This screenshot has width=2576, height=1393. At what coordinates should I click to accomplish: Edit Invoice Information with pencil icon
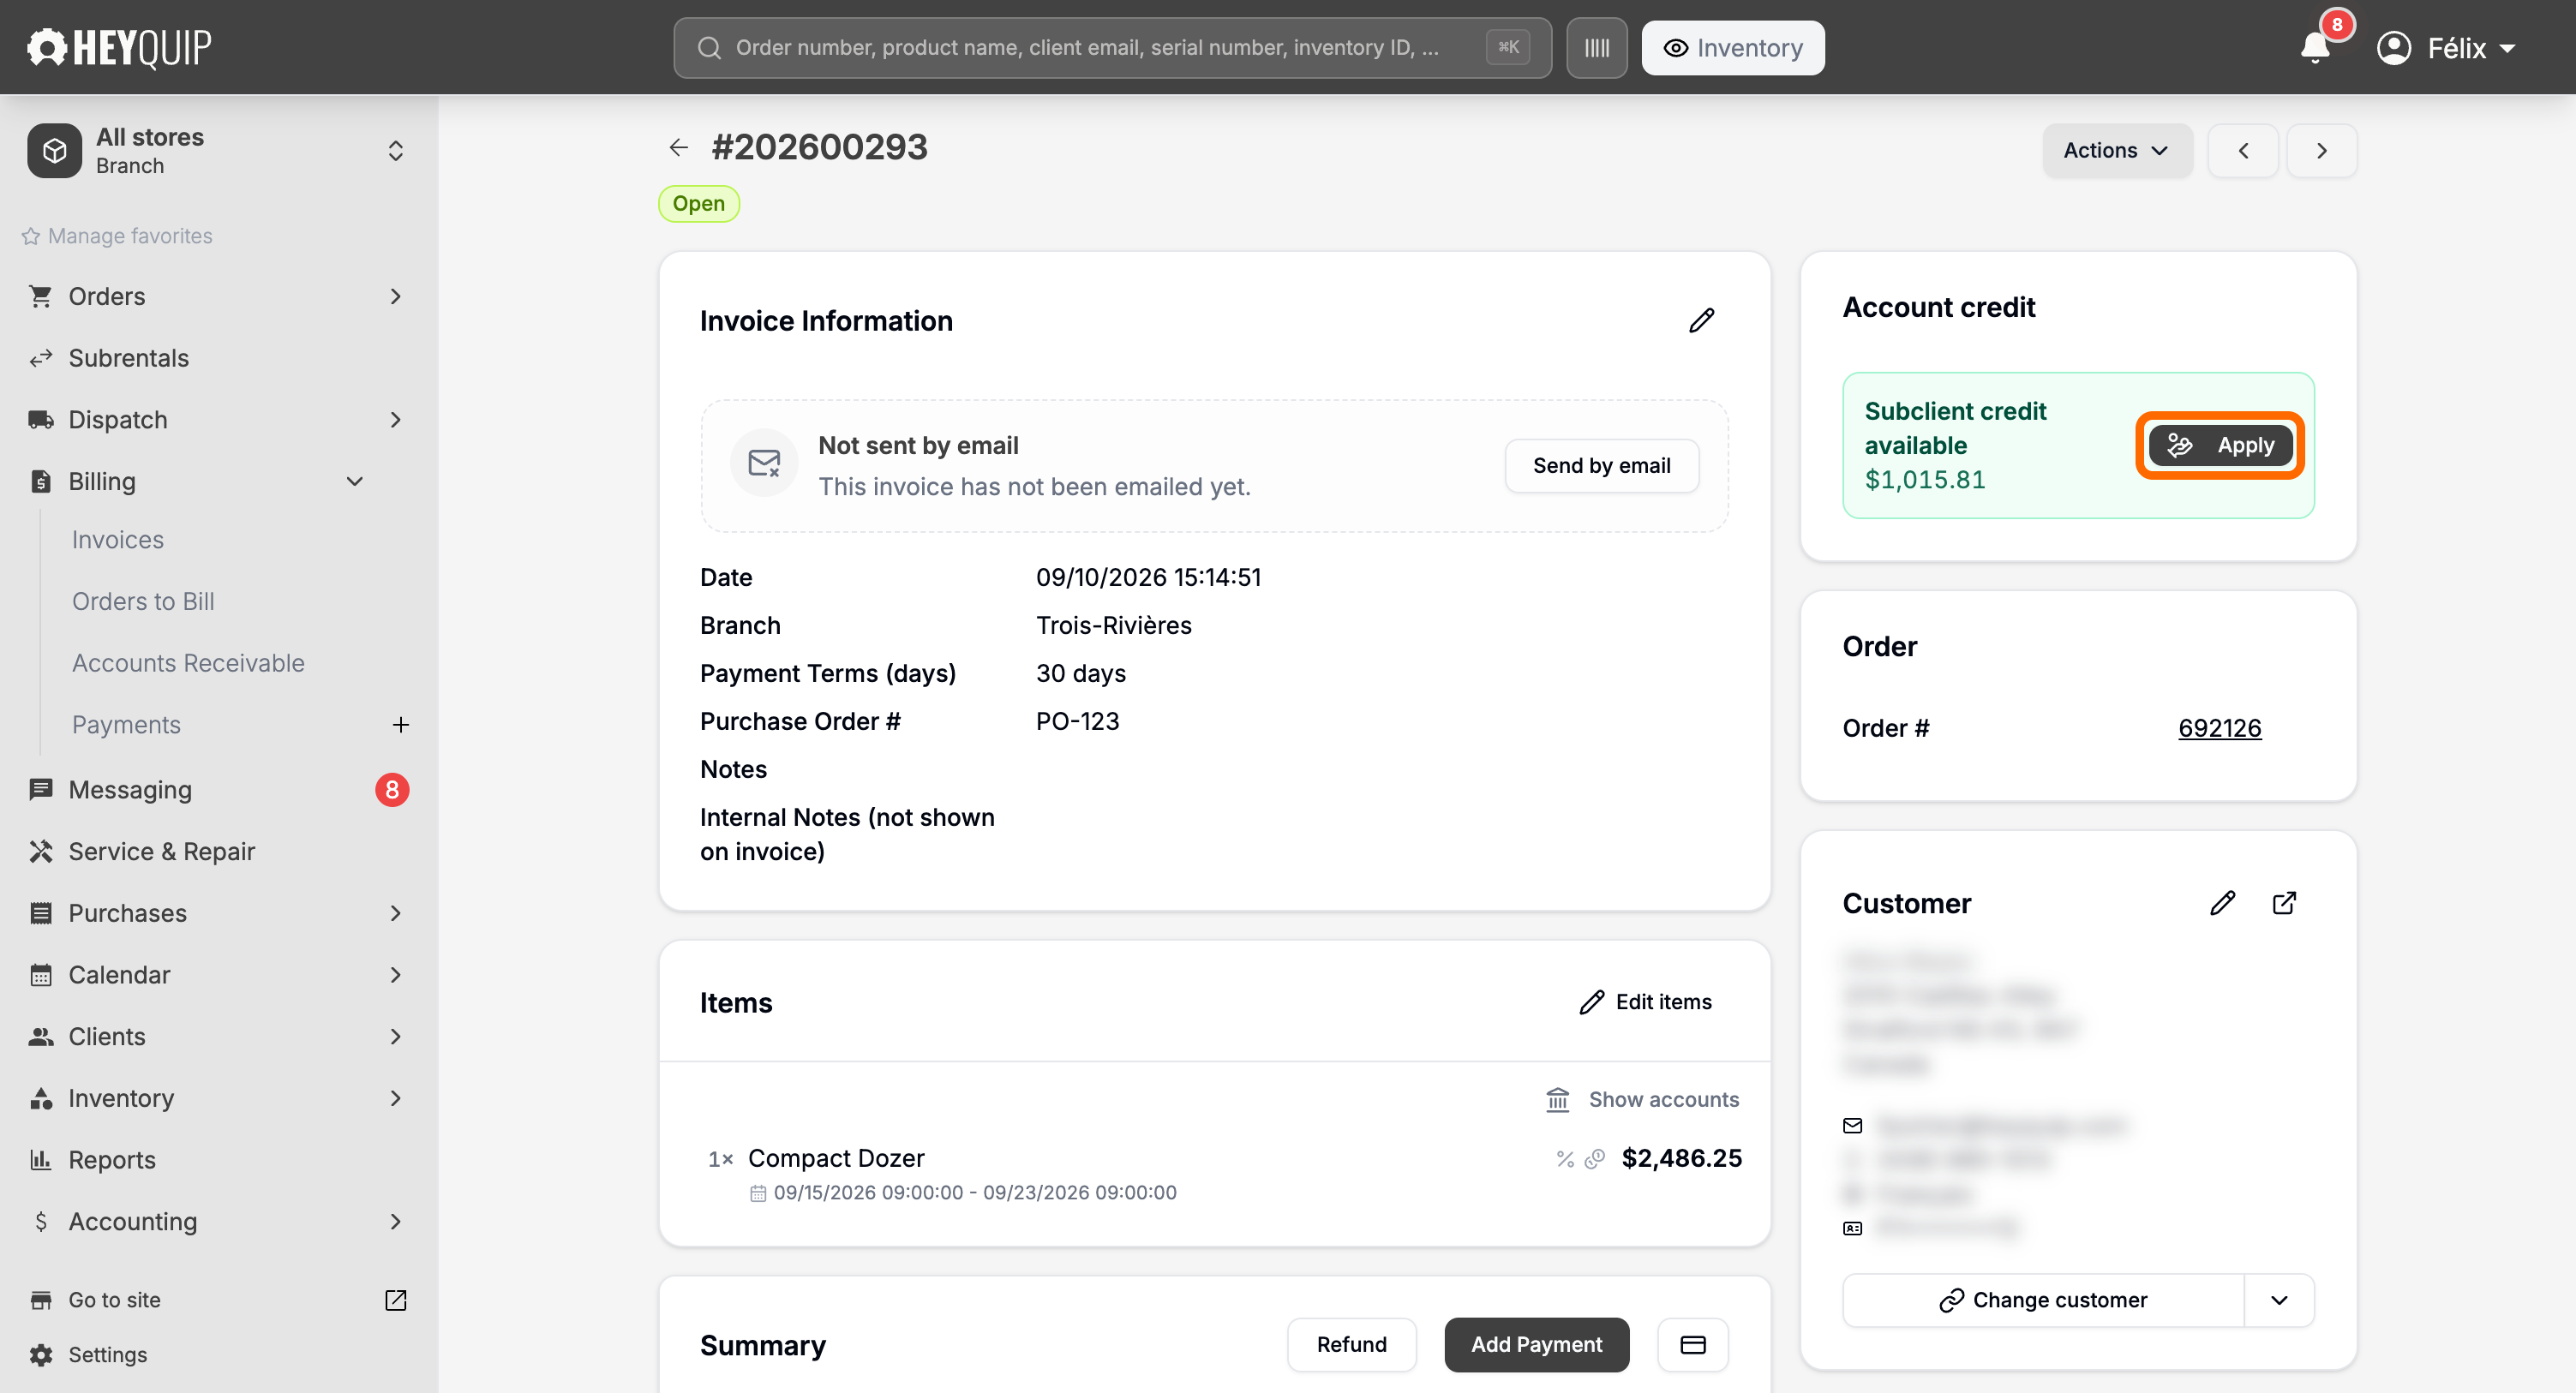(1701, 321)
